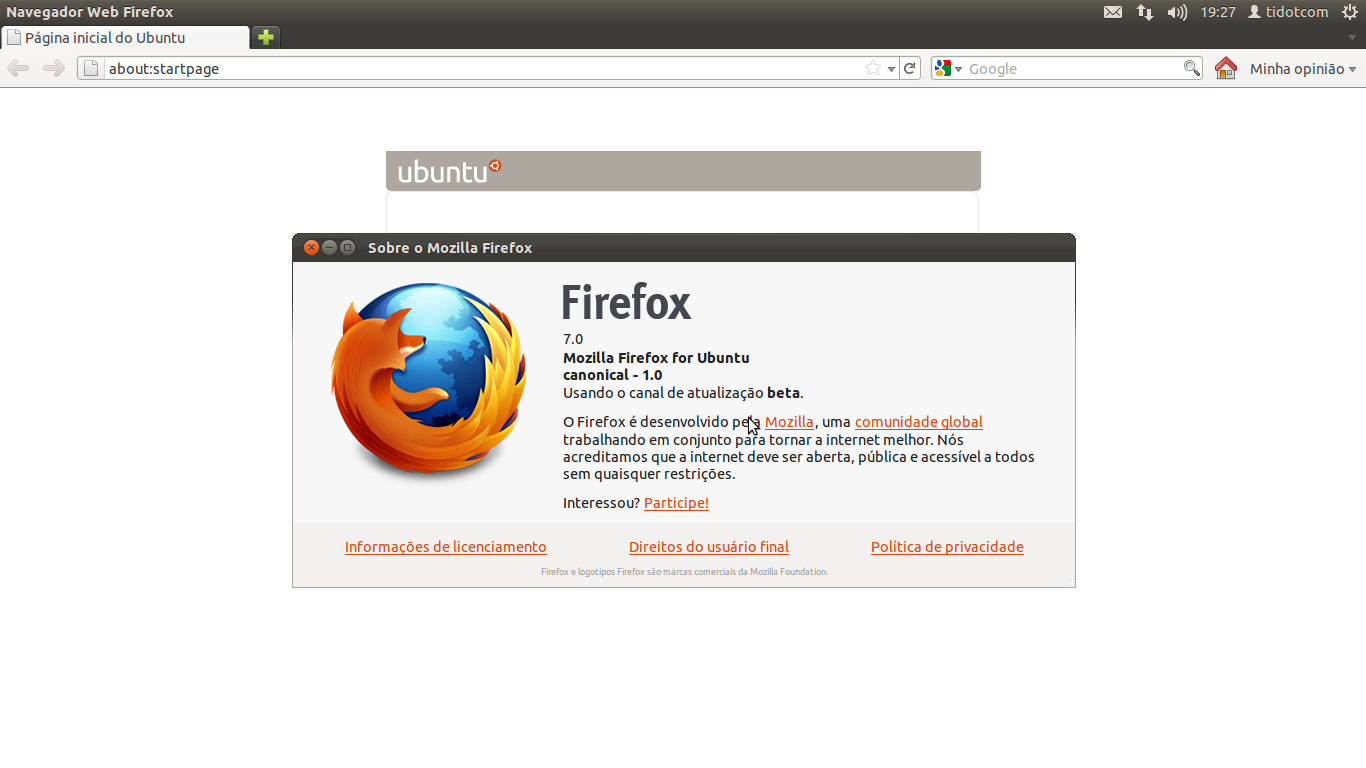
Task: Open Informações de licenciamento link
Action: tap(446, 547)
